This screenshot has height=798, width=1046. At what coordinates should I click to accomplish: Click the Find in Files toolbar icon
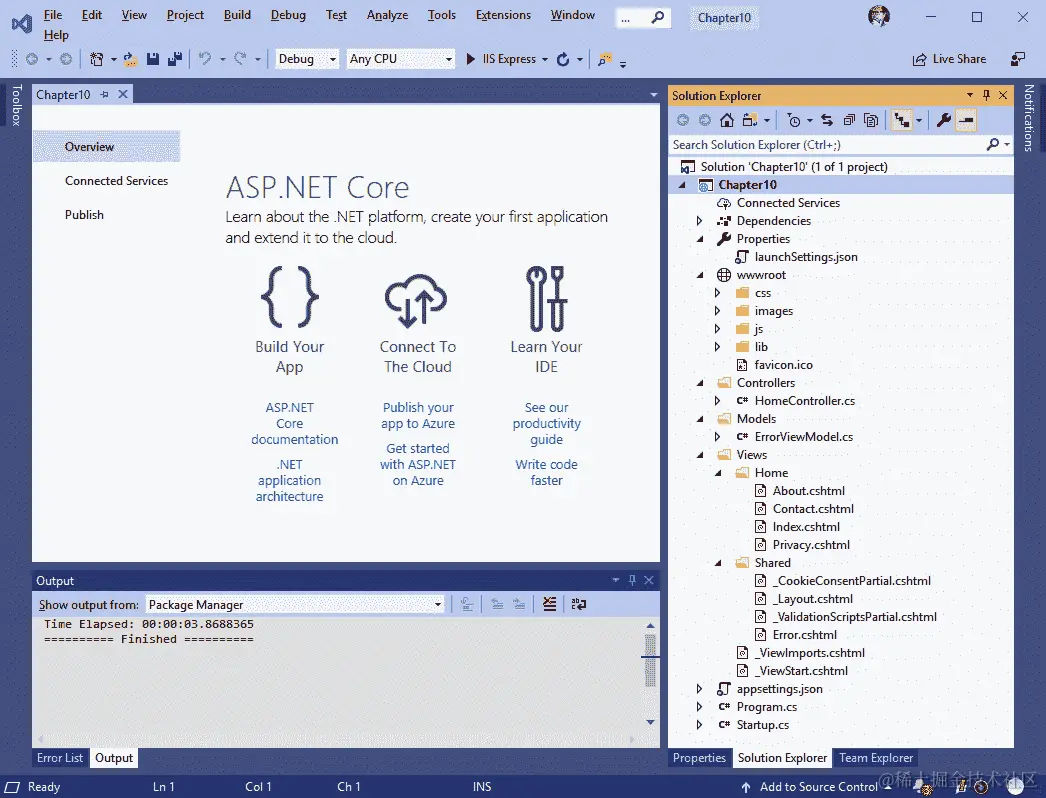pyautogui.click(x=604, y=59)
